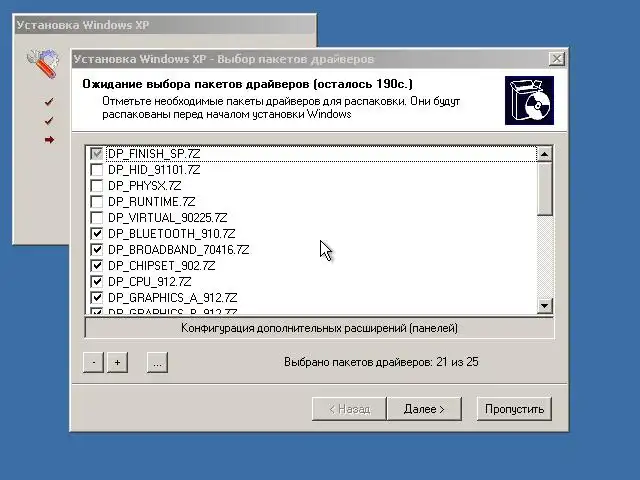The width and height of the screenshot is (640, 480).
Task: Close the driver pack selection dialog
Action: point(557,59)
